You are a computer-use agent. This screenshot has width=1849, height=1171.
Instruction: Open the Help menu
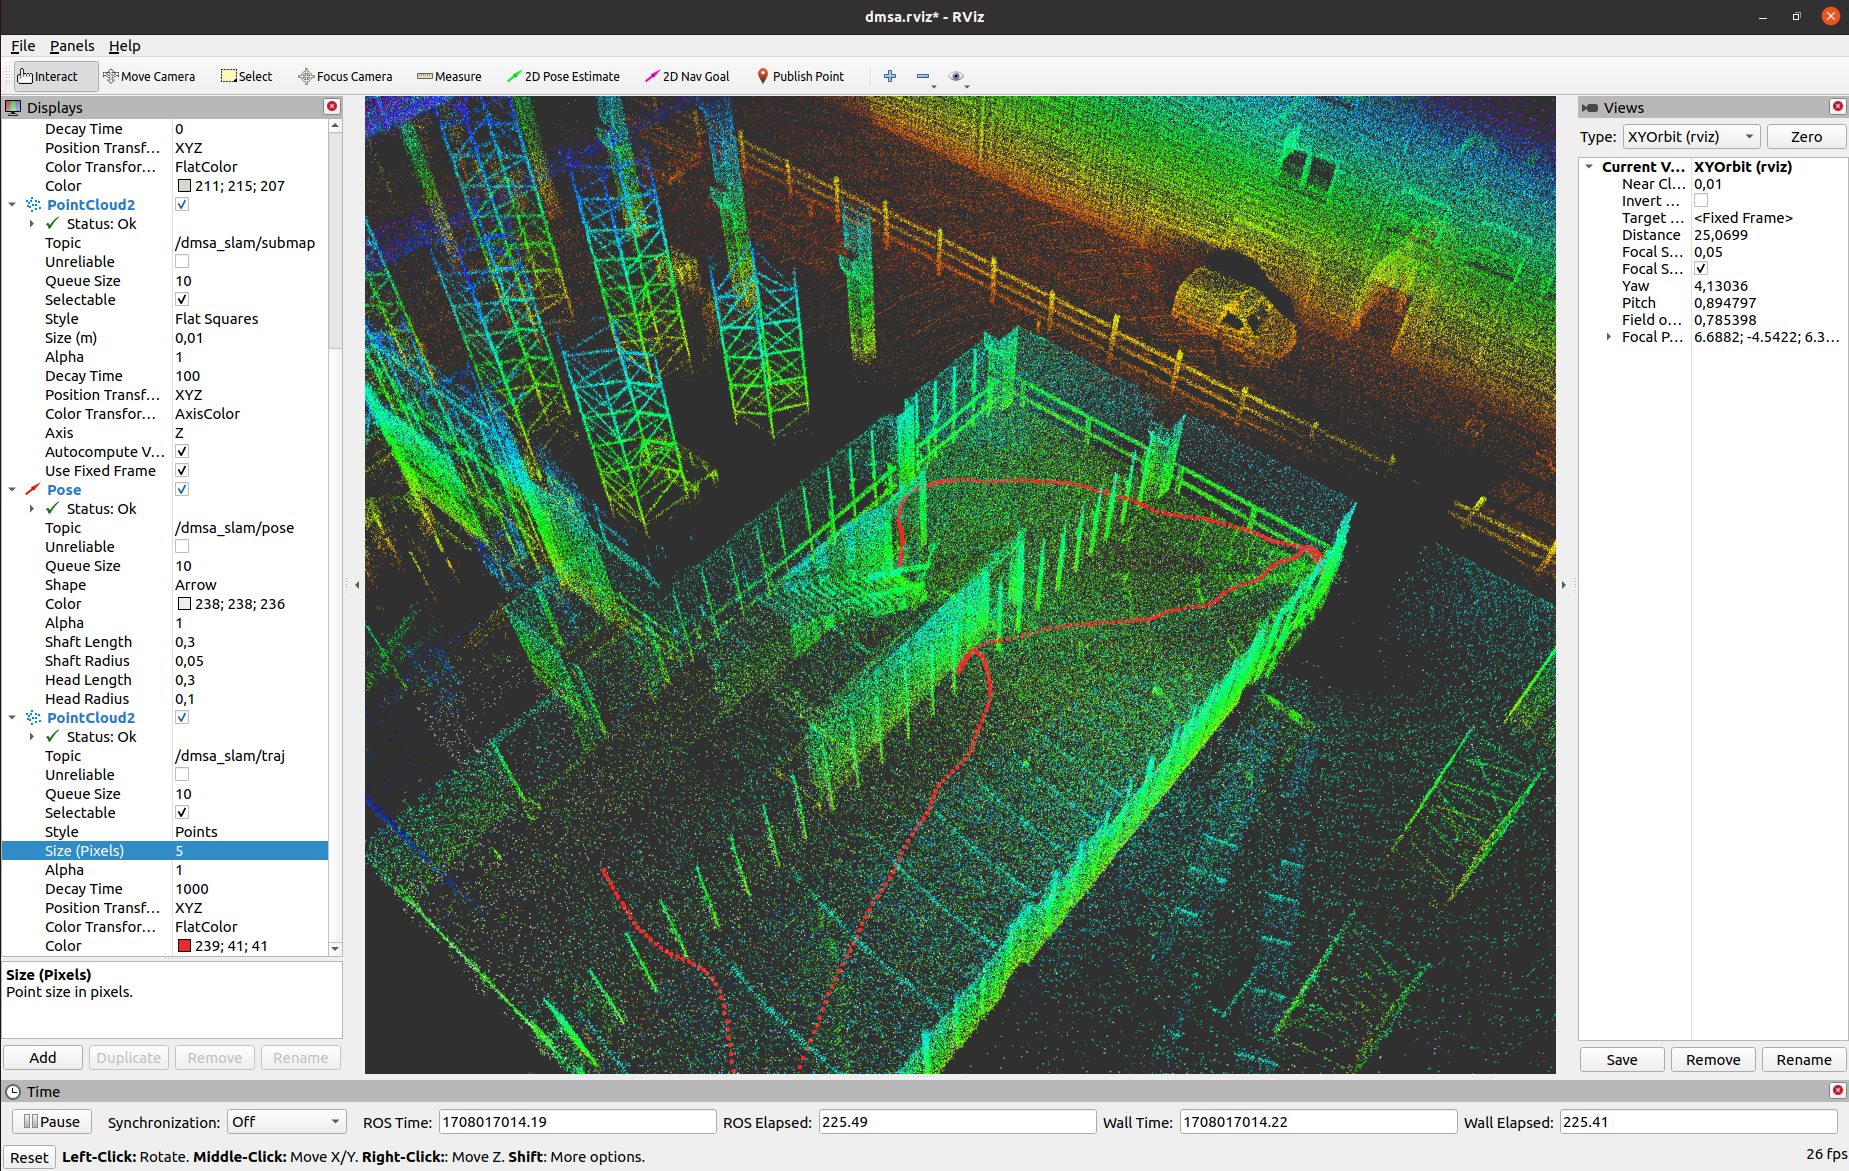125,46
